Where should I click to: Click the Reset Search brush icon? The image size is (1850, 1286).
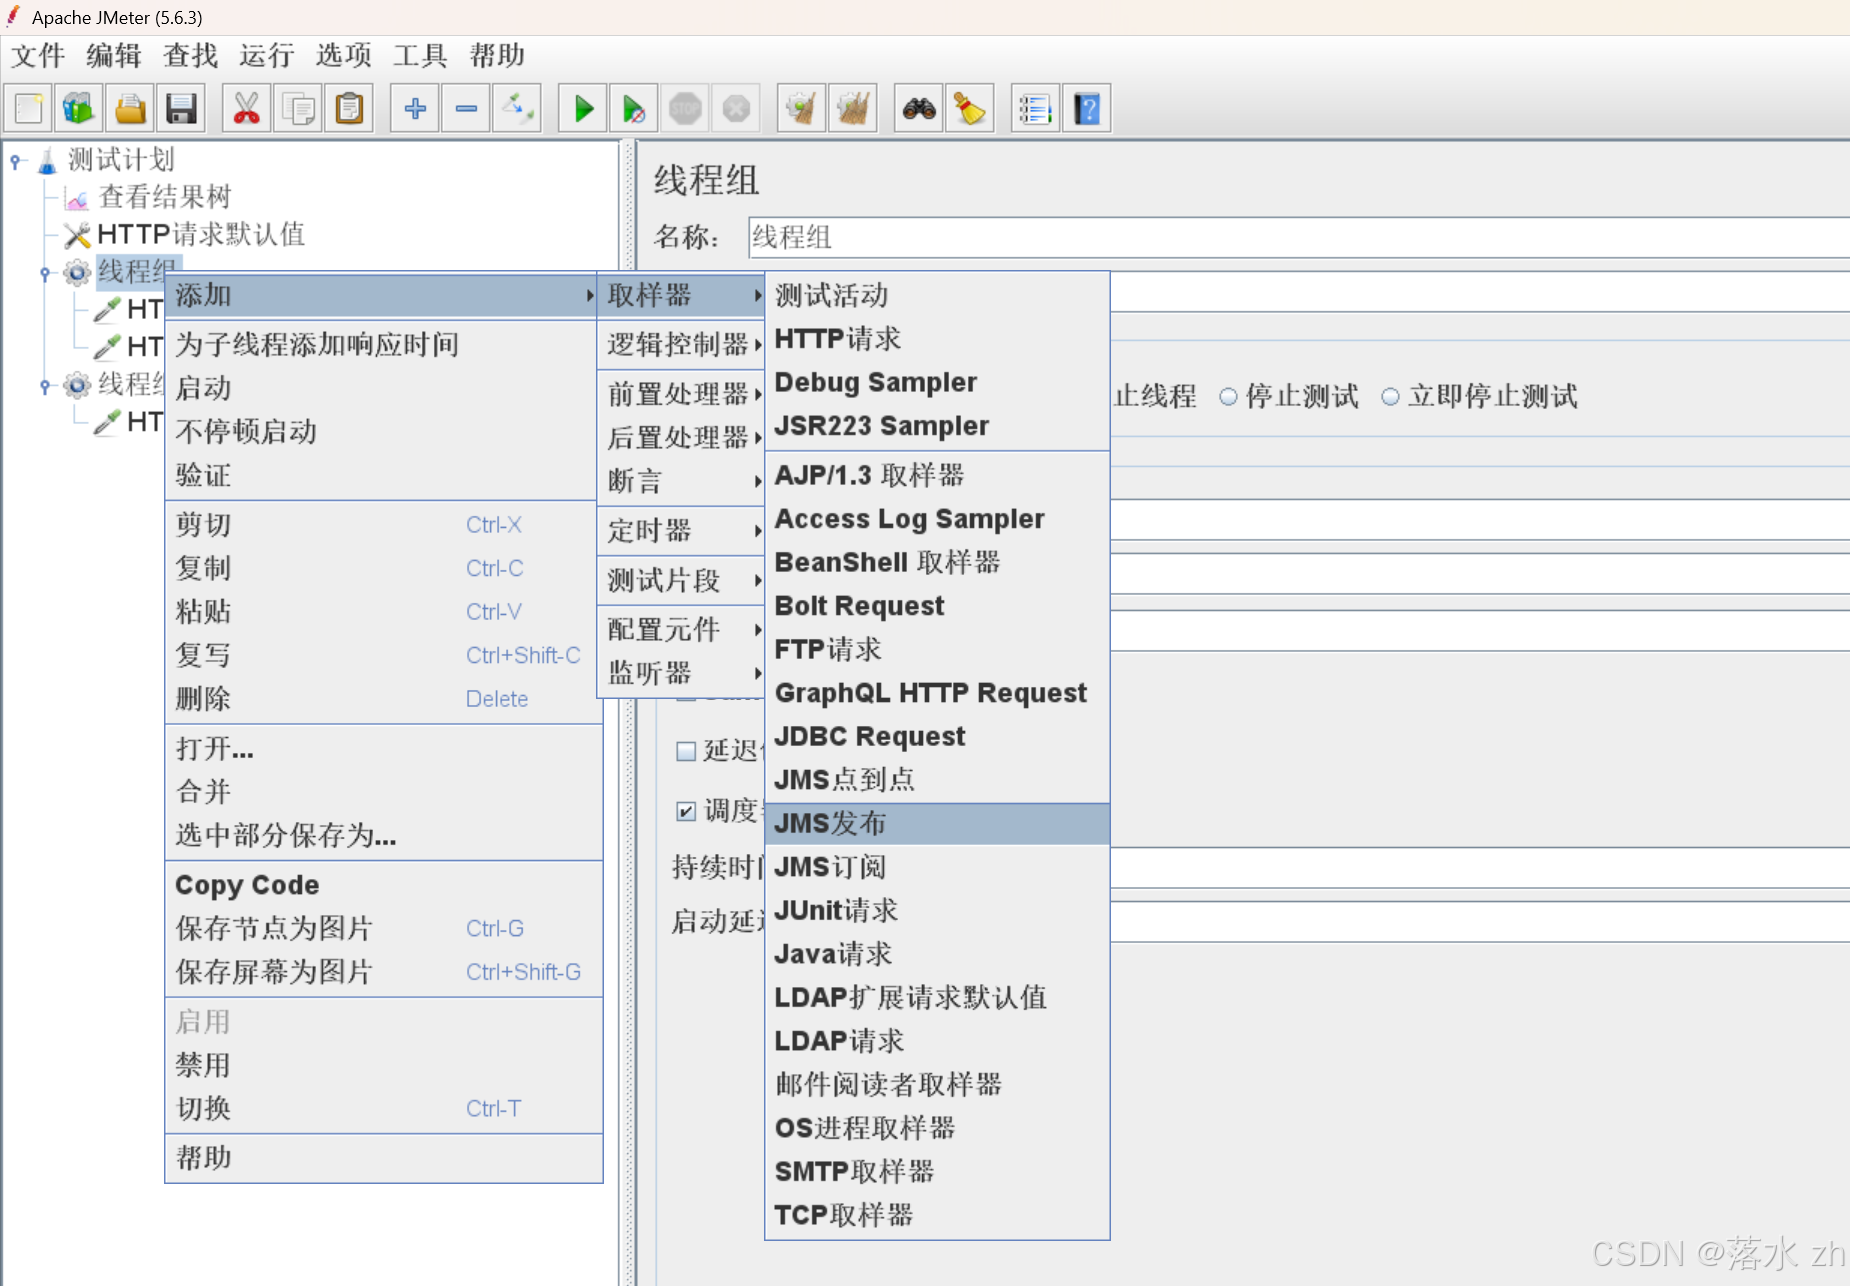[970, 108]
